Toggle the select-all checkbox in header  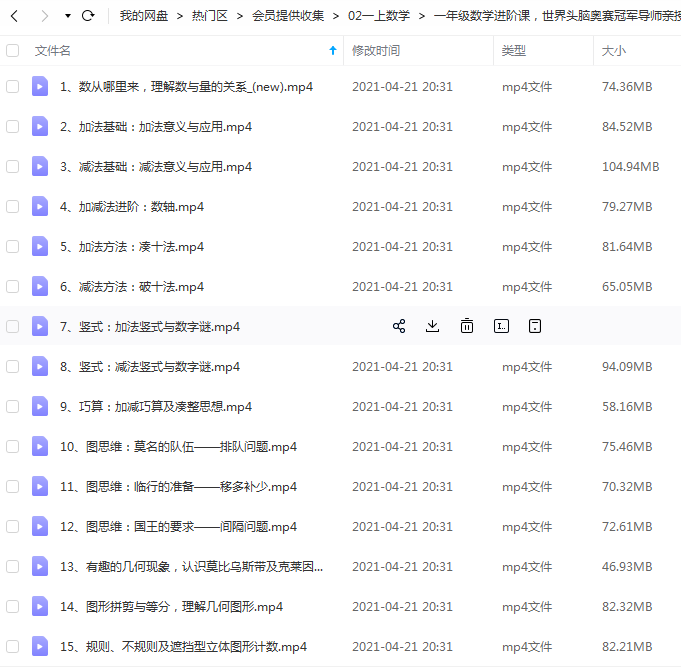(13, 50)
